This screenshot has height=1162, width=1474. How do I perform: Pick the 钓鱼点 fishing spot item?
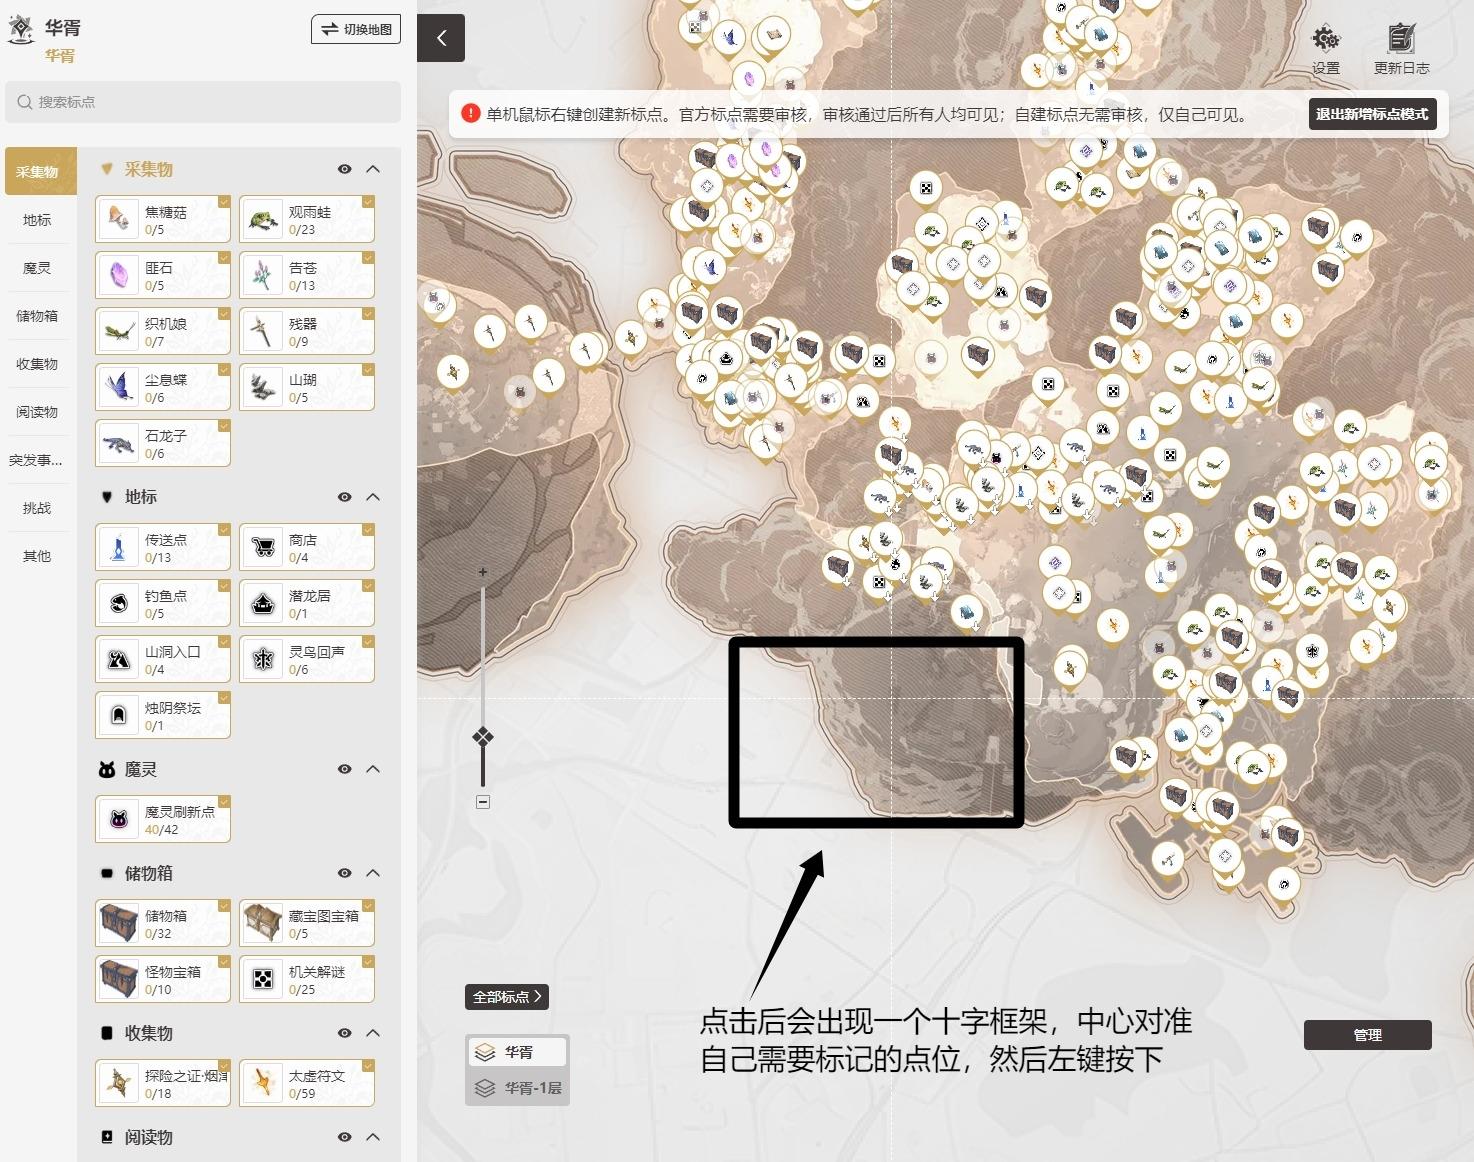point(163,603)
